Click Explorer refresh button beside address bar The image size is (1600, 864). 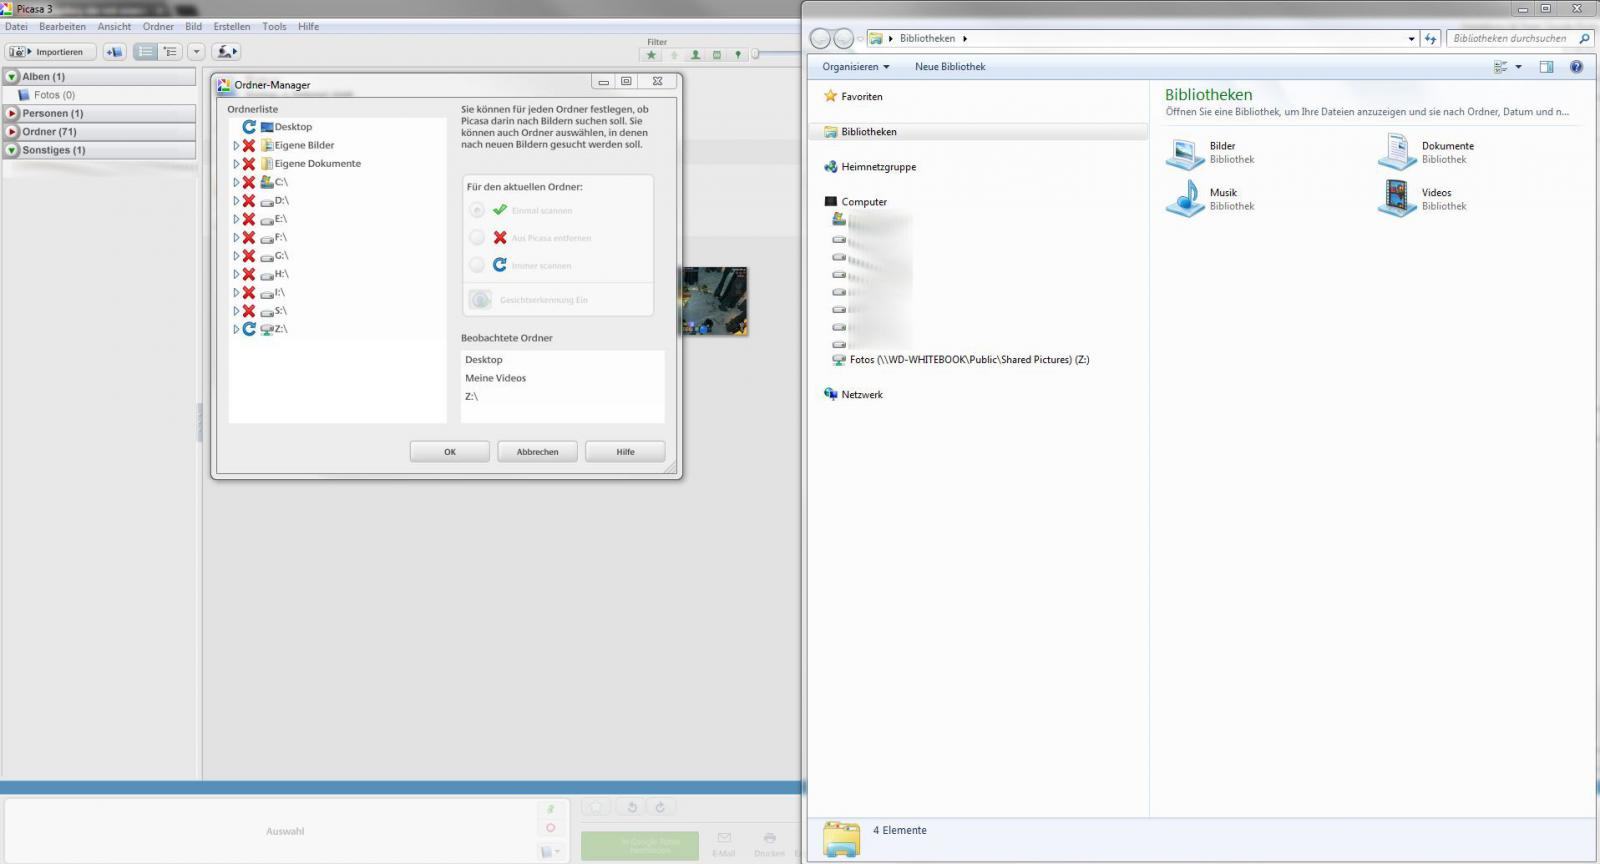1431,39
